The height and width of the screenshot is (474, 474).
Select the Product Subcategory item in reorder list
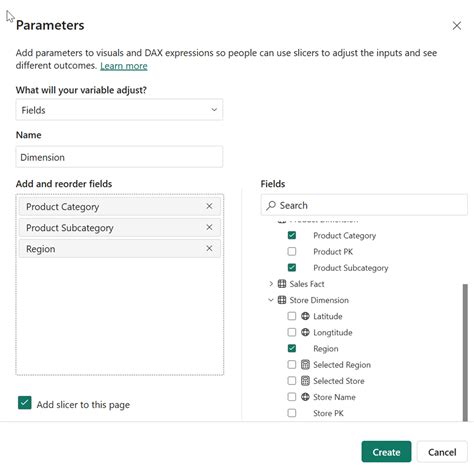pyautogui.click(x=120, y=227)
